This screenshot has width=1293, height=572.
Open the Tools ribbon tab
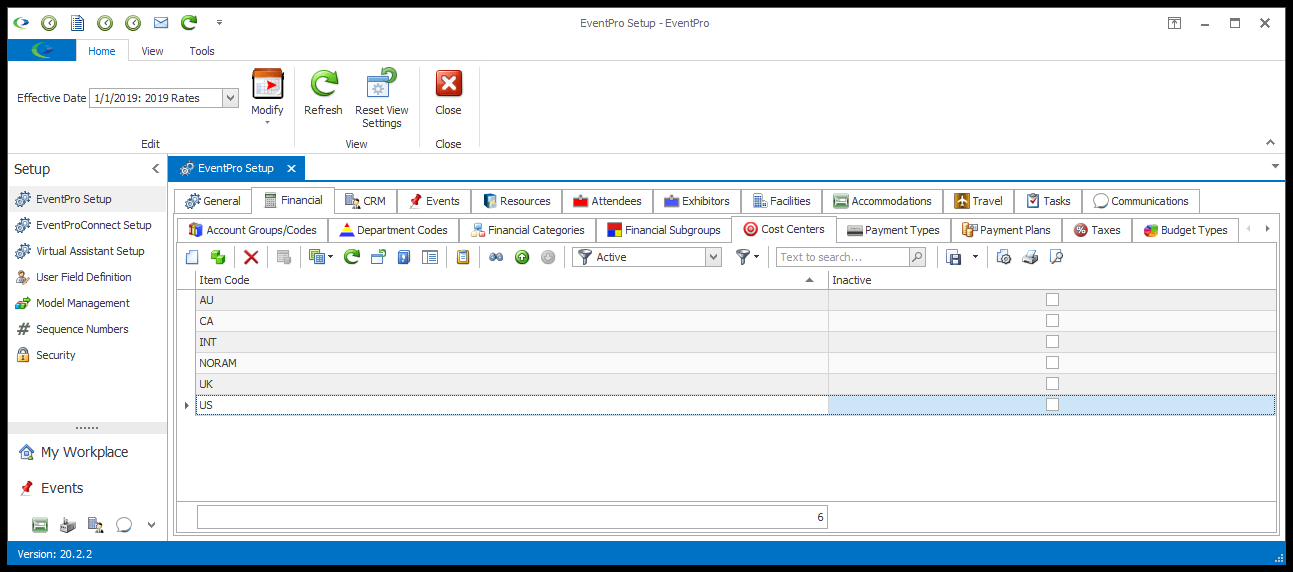click(202, 51)
